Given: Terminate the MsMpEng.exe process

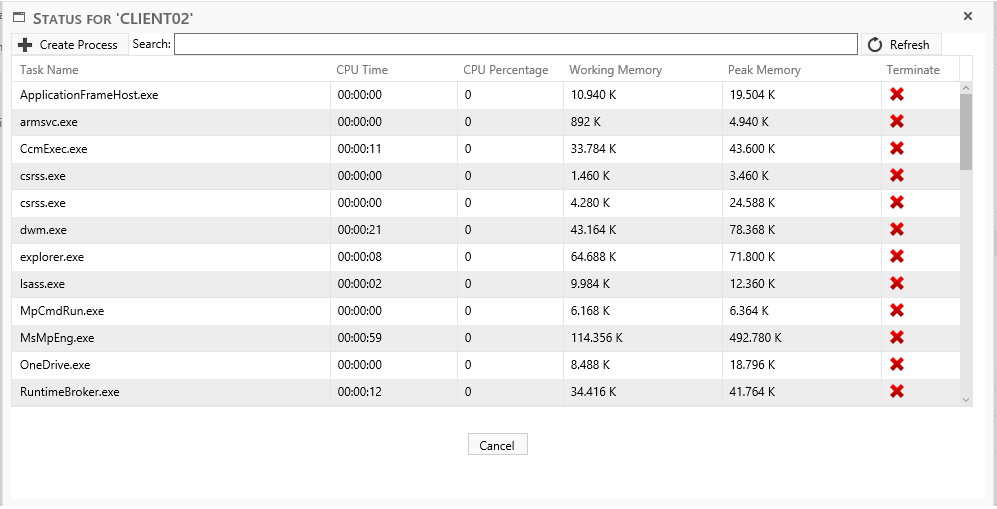Looking at the screenshot, I should (x=897, y=338).
